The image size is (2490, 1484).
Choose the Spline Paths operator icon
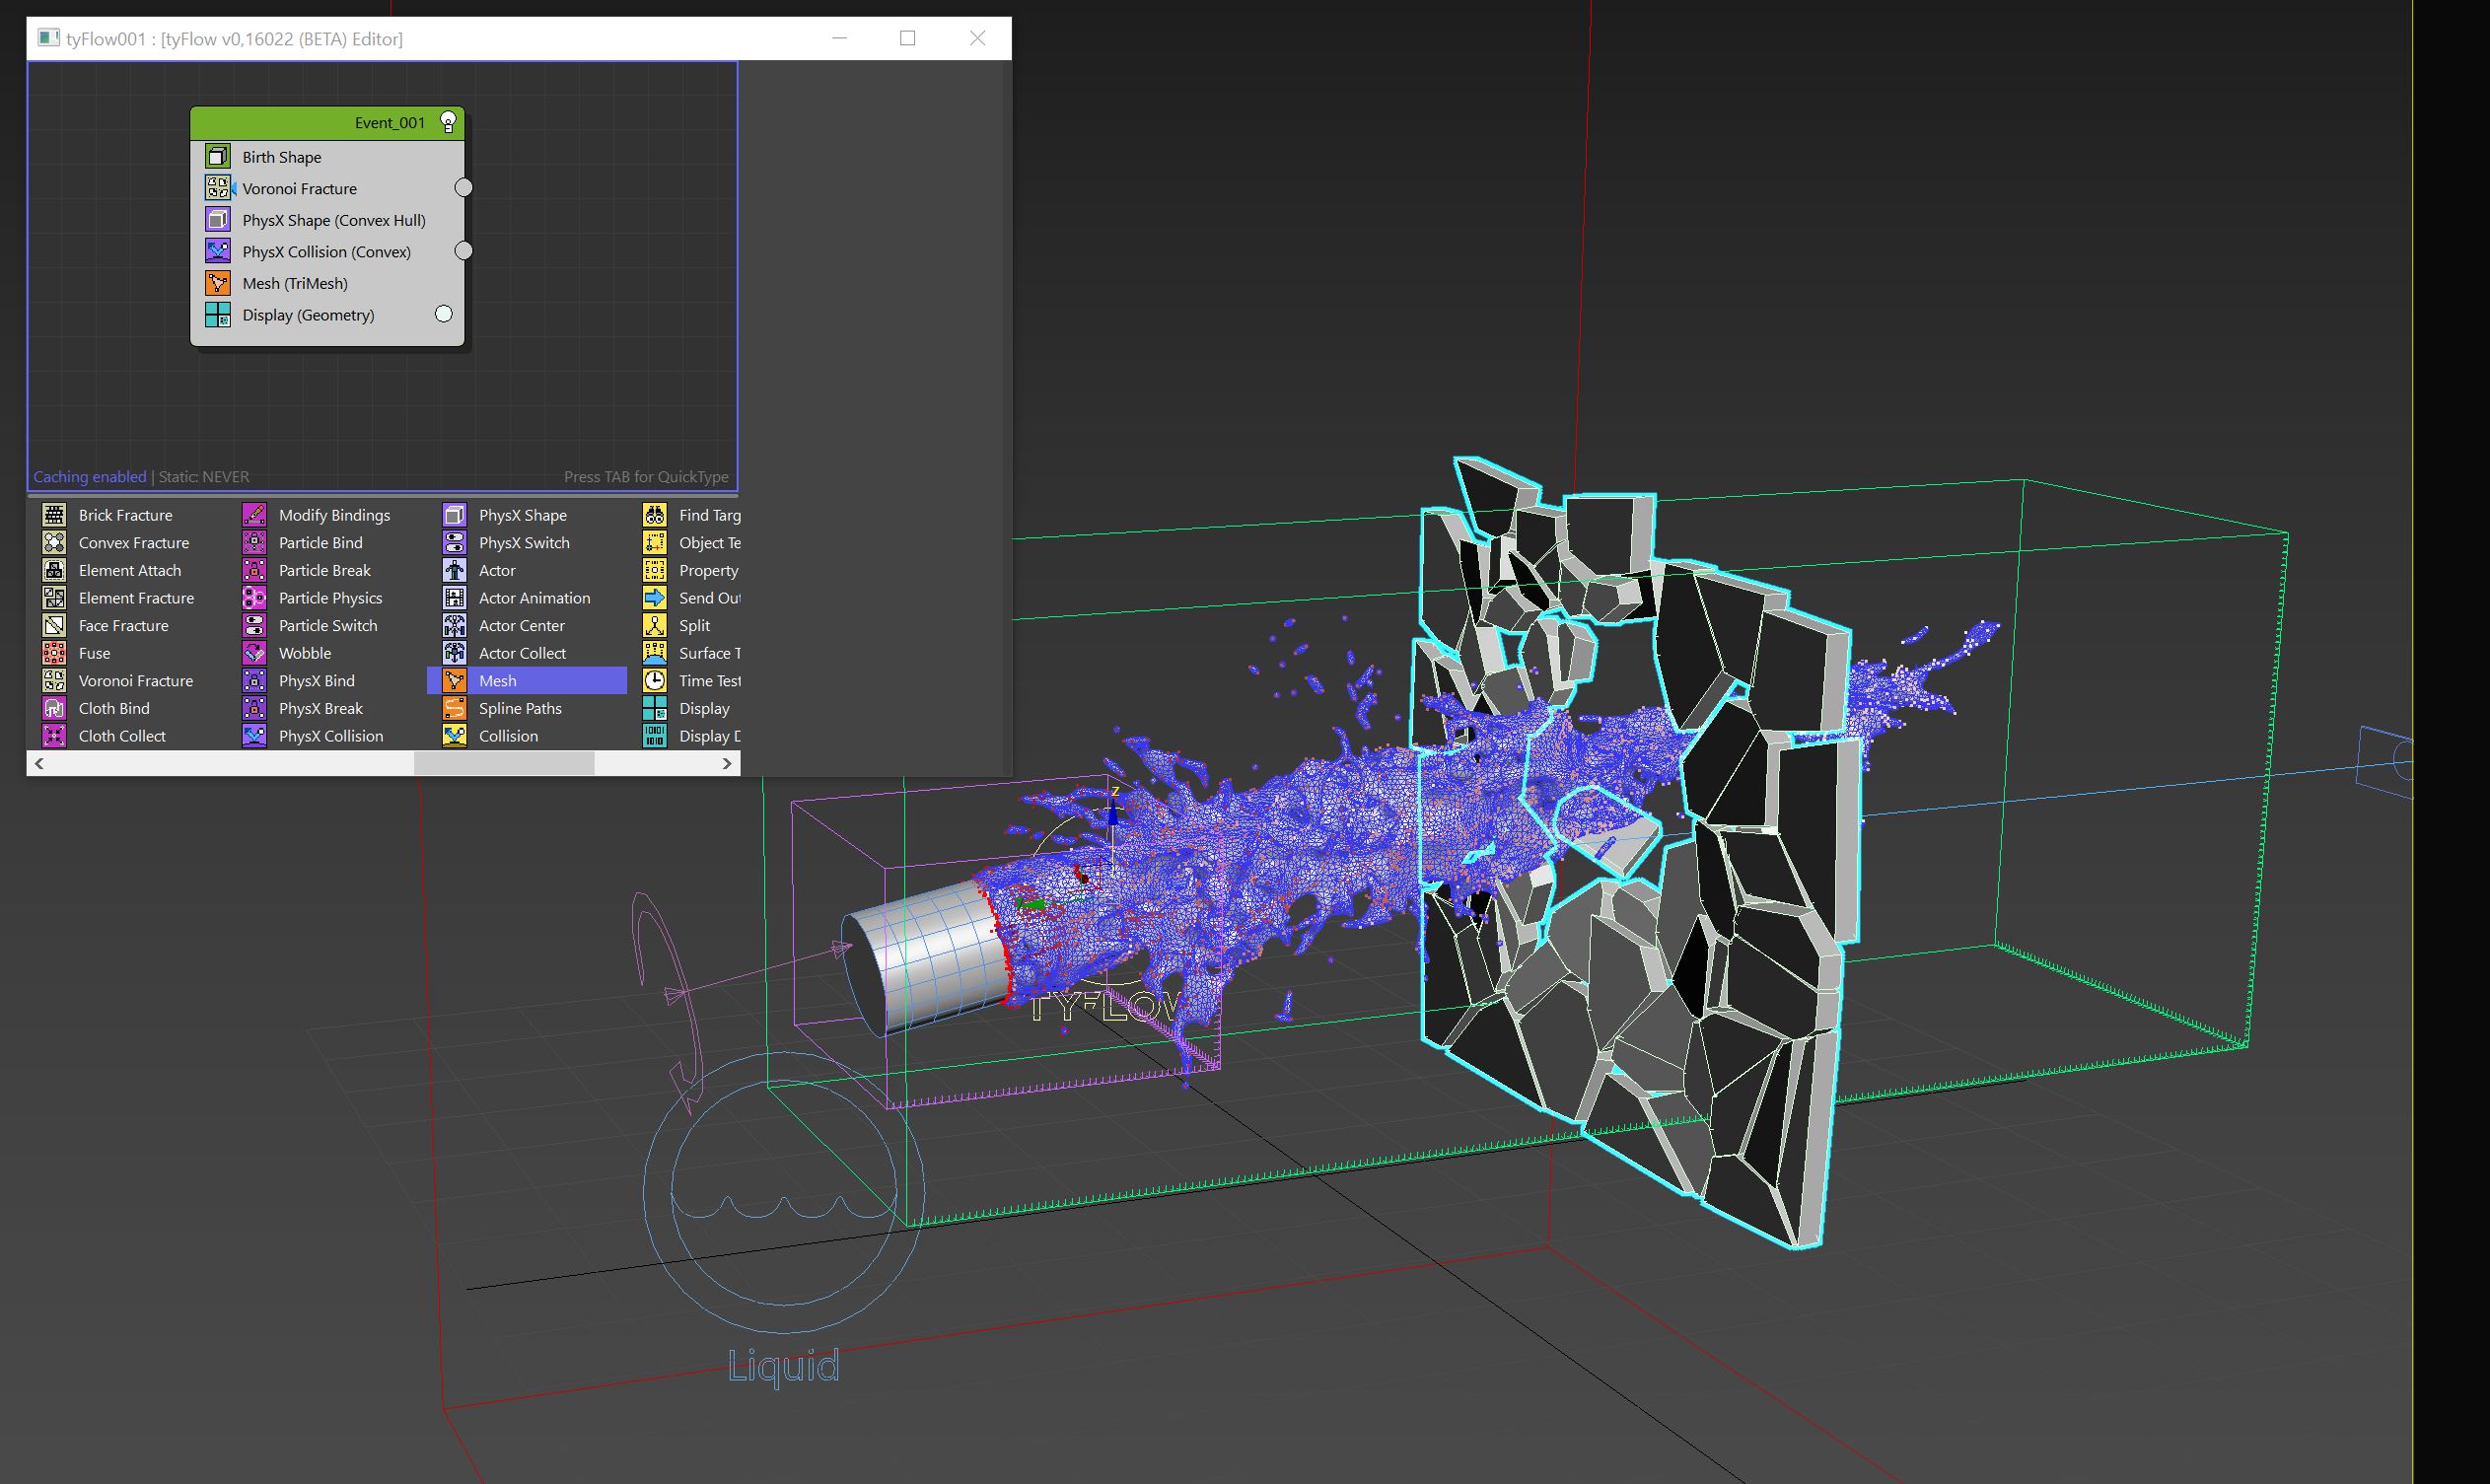(x=455, y=708)
